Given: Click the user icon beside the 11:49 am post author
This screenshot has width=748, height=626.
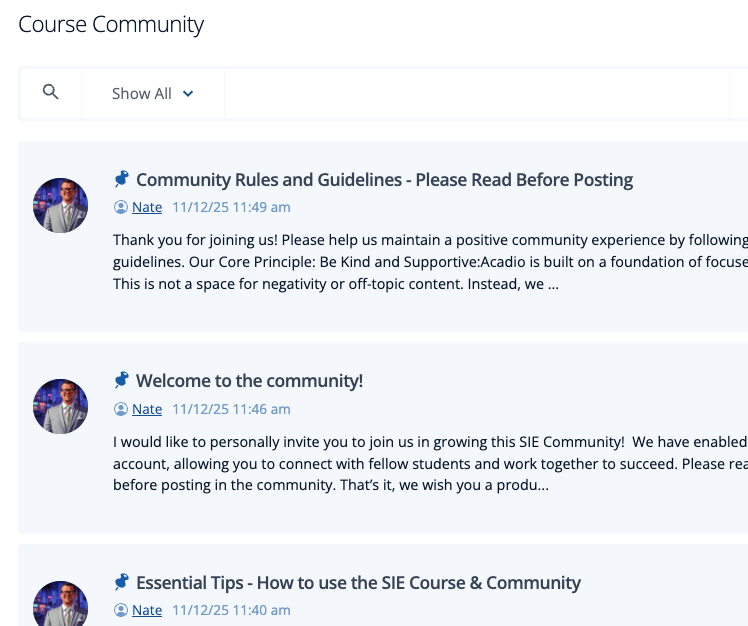Looking at the screenshot, I should (121, 207).
